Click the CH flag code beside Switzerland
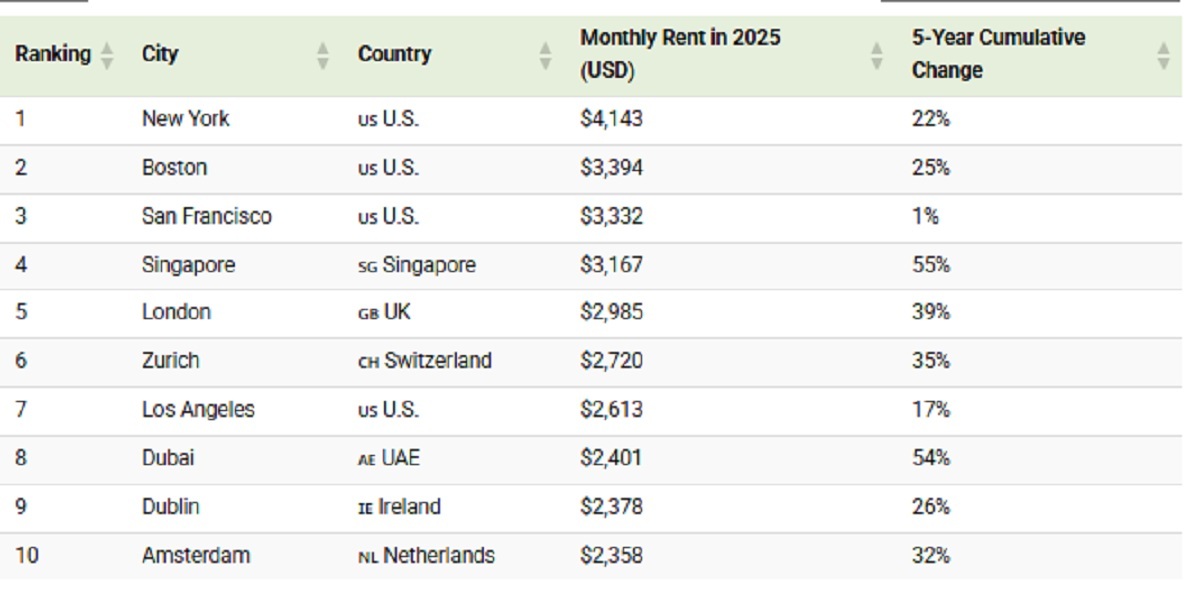Viewport: 1200px width, 608px height. 368,362
